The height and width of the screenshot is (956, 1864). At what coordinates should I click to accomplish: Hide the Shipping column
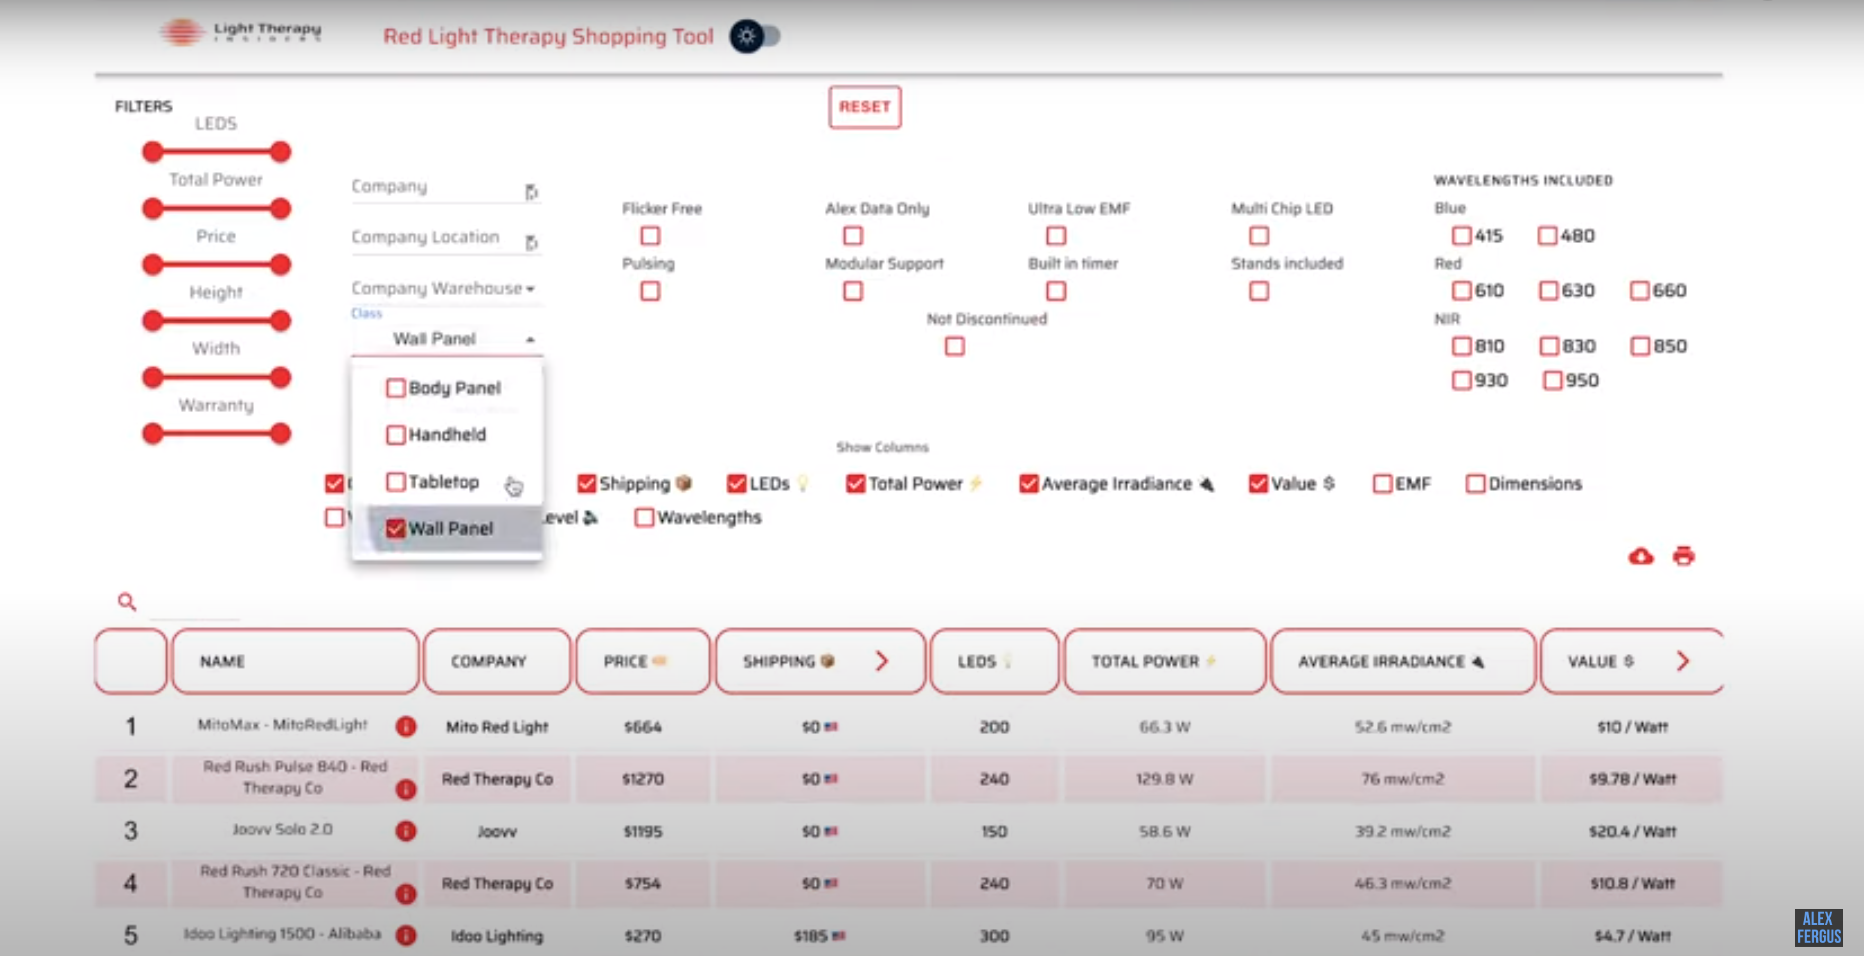click(587, 484)
